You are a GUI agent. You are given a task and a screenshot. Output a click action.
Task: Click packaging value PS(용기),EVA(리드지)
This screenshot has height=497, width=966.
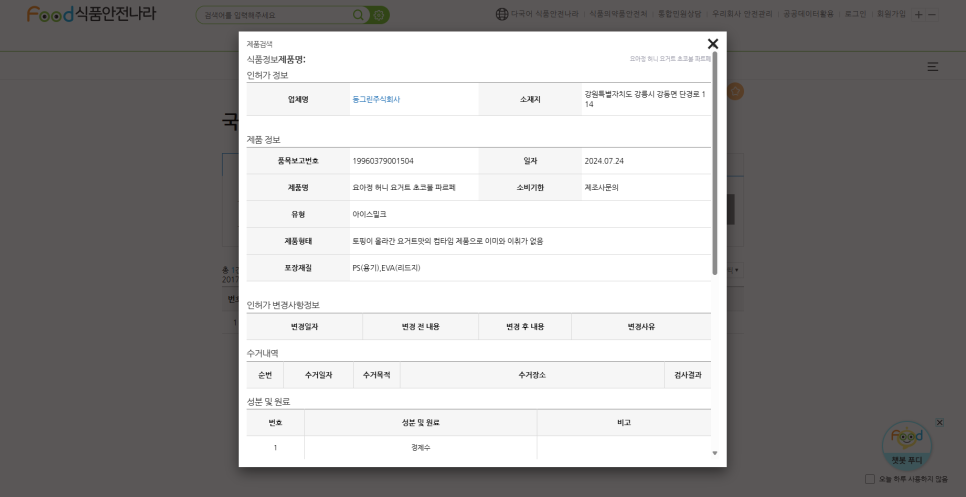point(386,268)
